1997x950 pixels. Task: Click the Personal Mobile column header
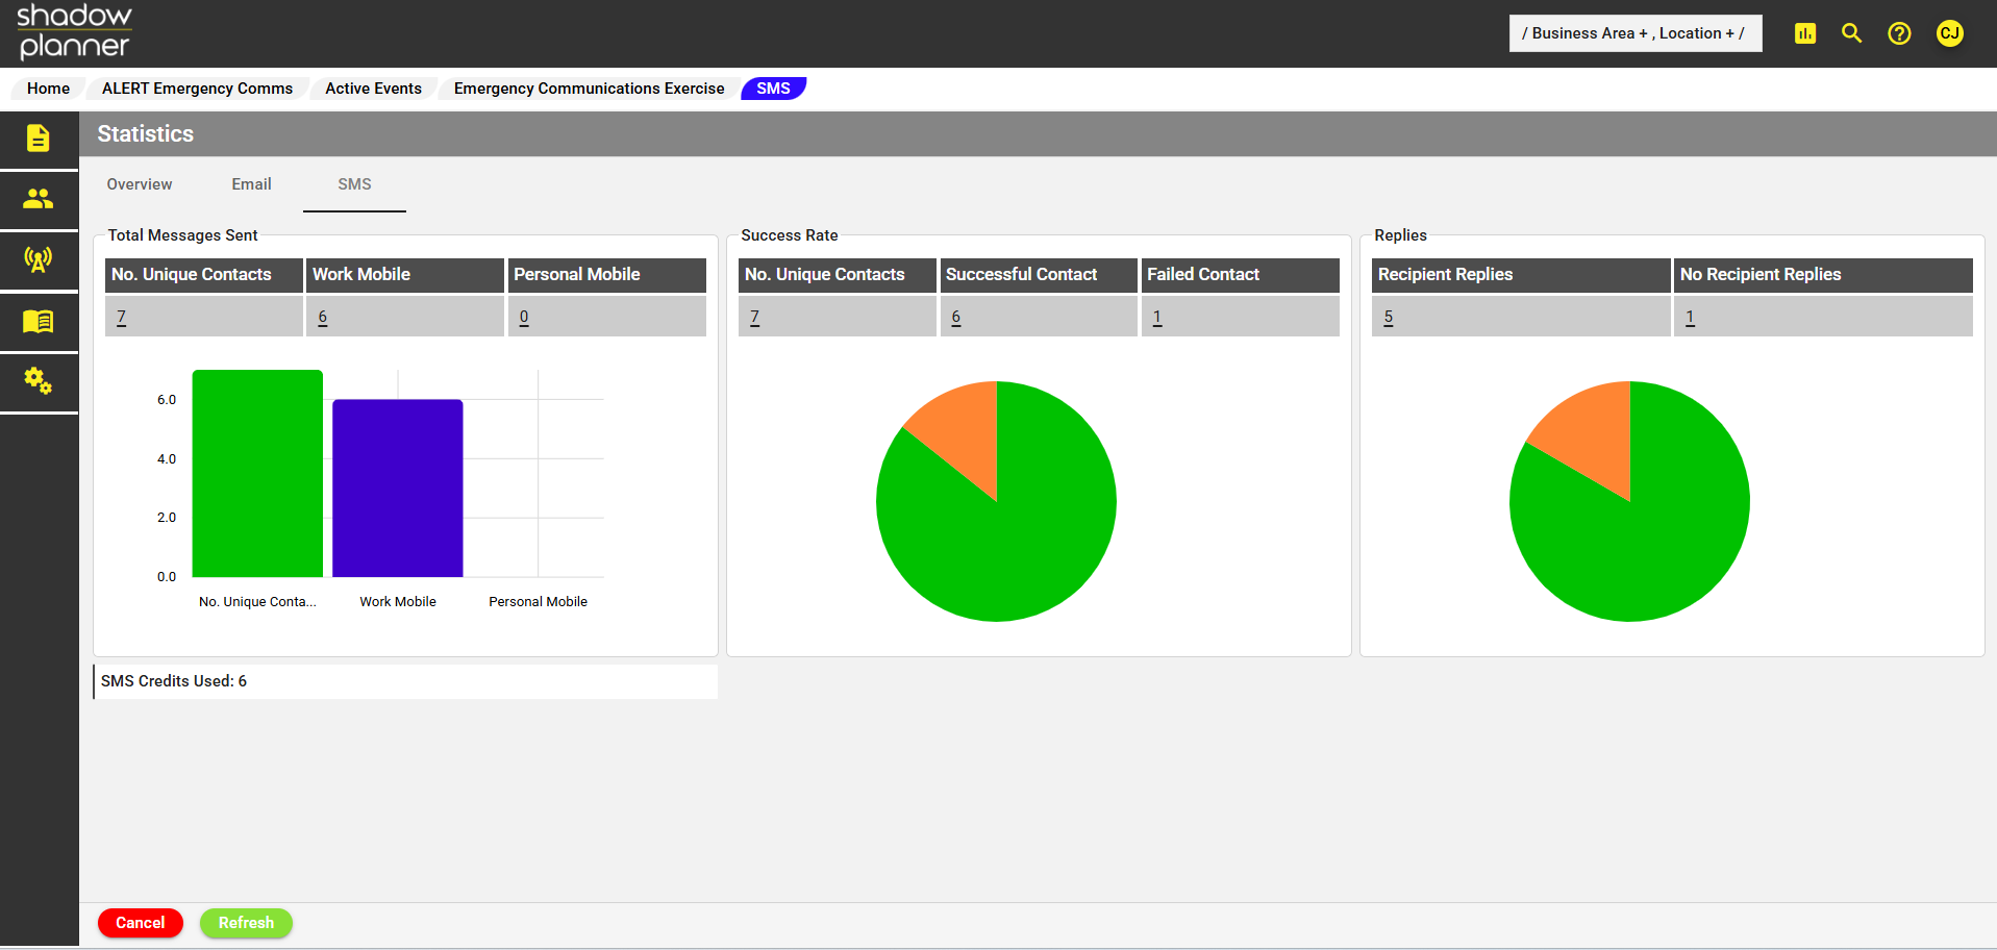607,275
